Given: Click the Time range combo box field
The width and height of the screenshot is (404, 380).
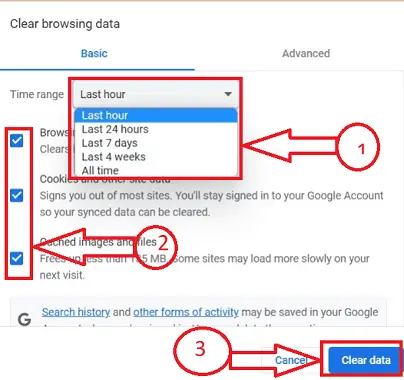Looking at the screenshot, I should [x=156, y=94].
